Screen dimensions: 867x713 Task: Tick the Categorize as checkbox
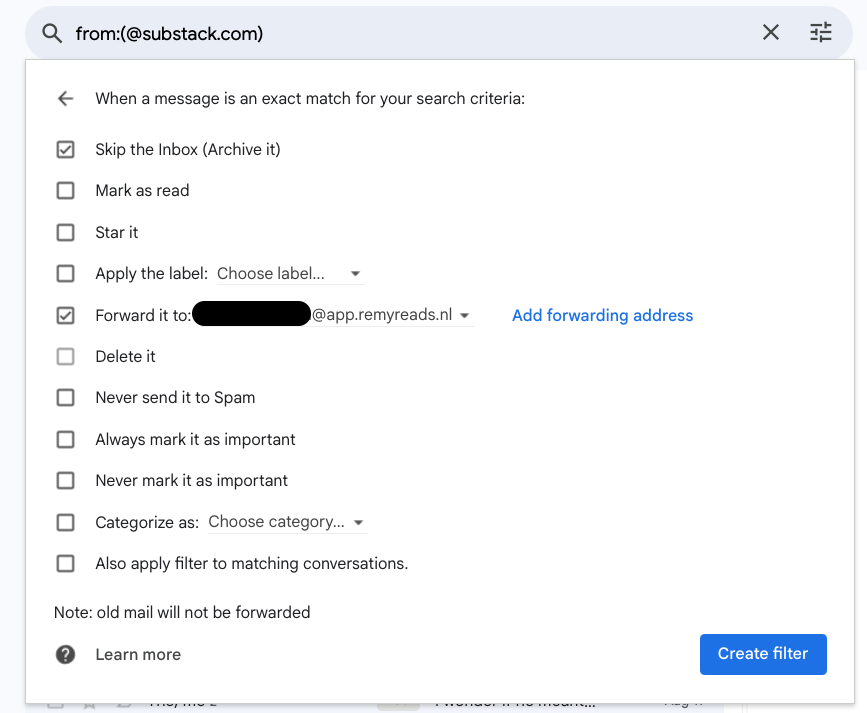pyautogui.click(x=65, y=522)
